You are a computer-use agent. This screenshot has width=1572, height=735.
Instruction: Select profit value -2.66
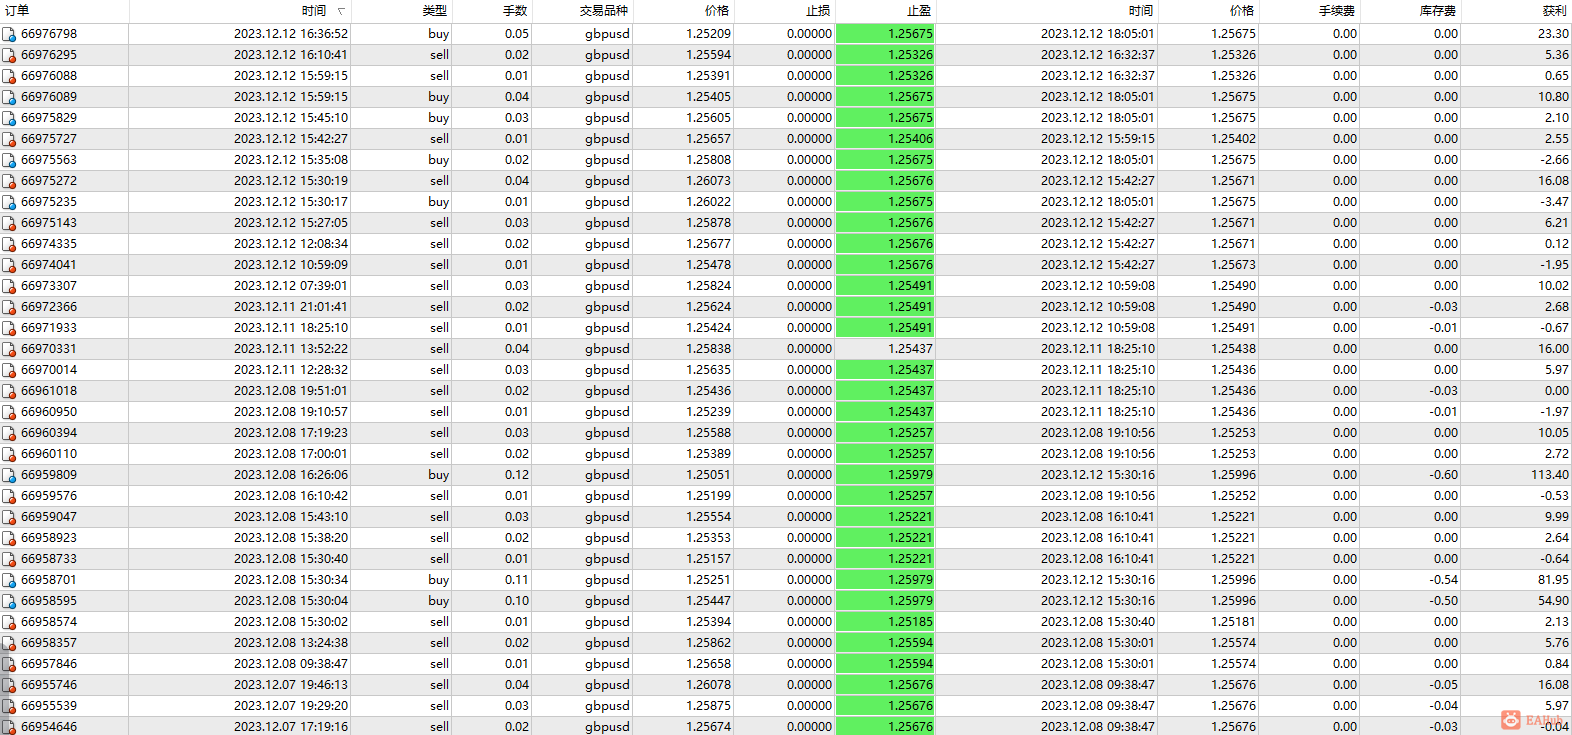[x=1555, y=160]
